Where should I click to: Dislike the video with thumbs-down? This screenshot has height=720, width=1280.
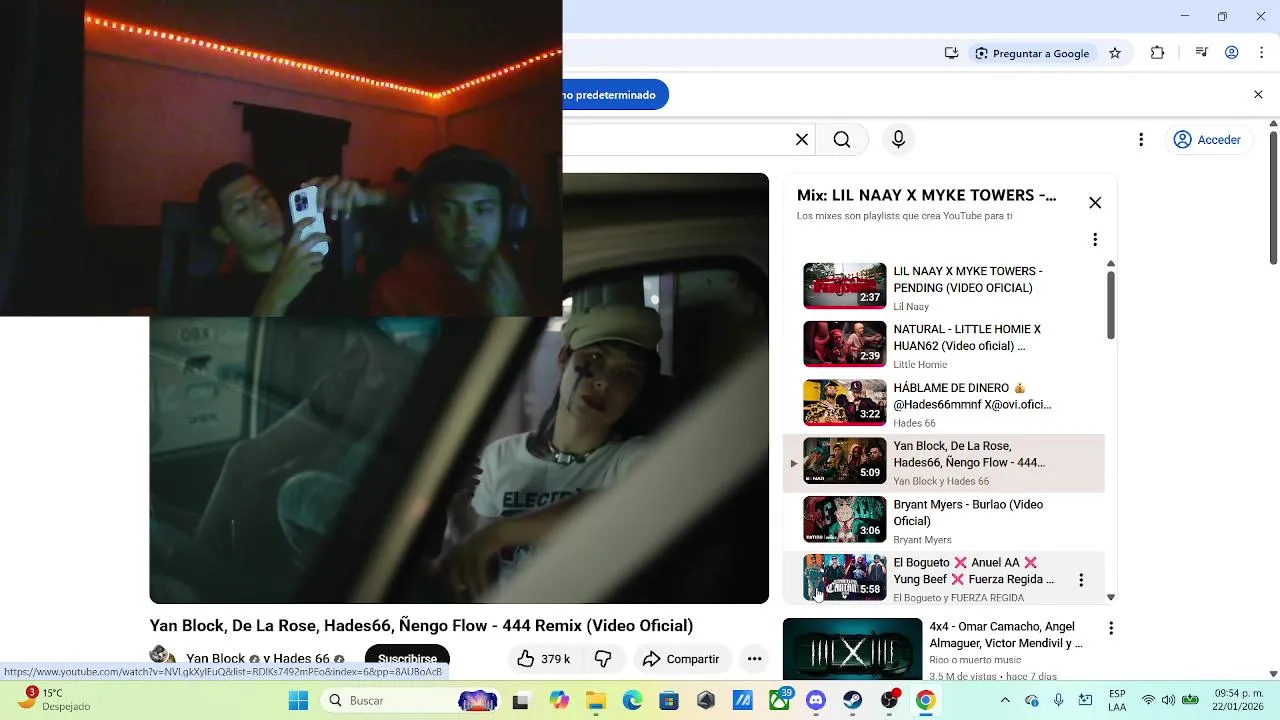pos(603,659)
